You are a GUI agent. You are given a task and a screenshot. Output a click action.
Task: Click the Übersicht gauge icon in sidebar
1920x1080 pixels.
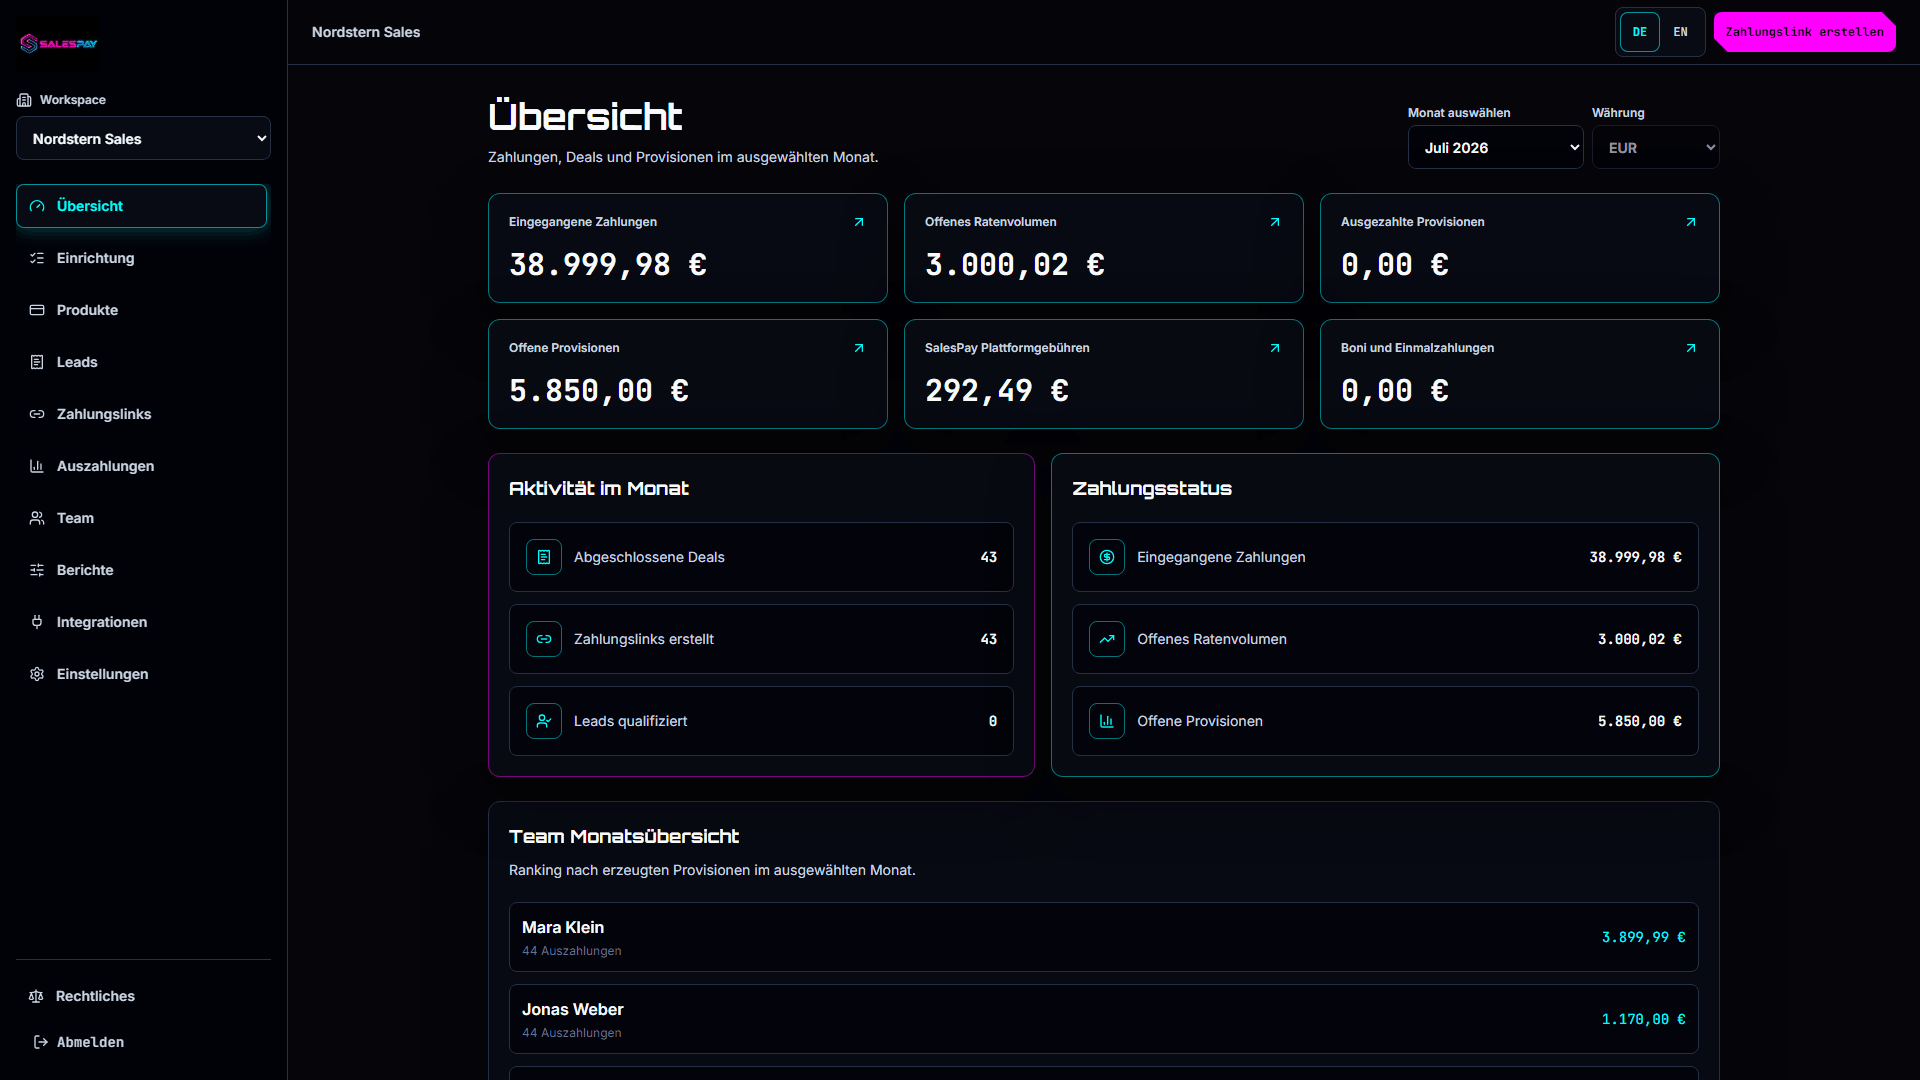[x=37, y=206]
